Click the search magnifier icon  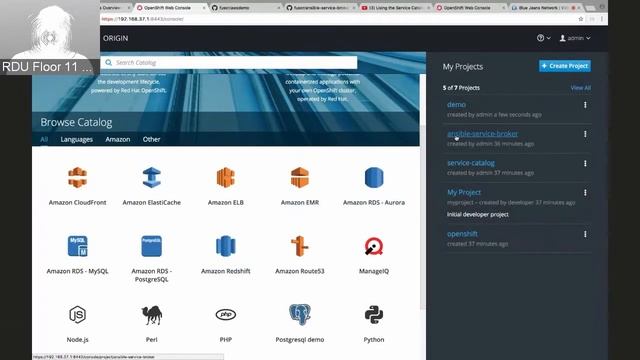pyautogui.click(x=108, y=62)
